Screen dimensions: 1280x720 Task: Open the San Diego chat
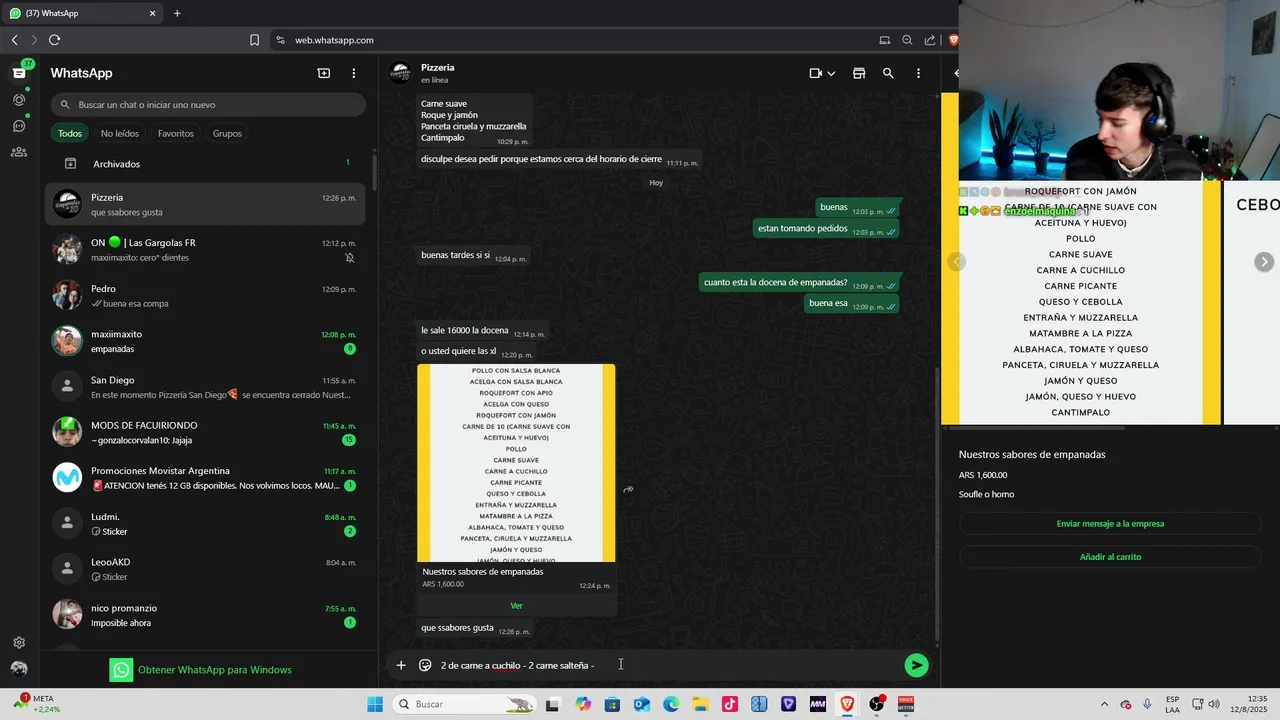[205, 387]
